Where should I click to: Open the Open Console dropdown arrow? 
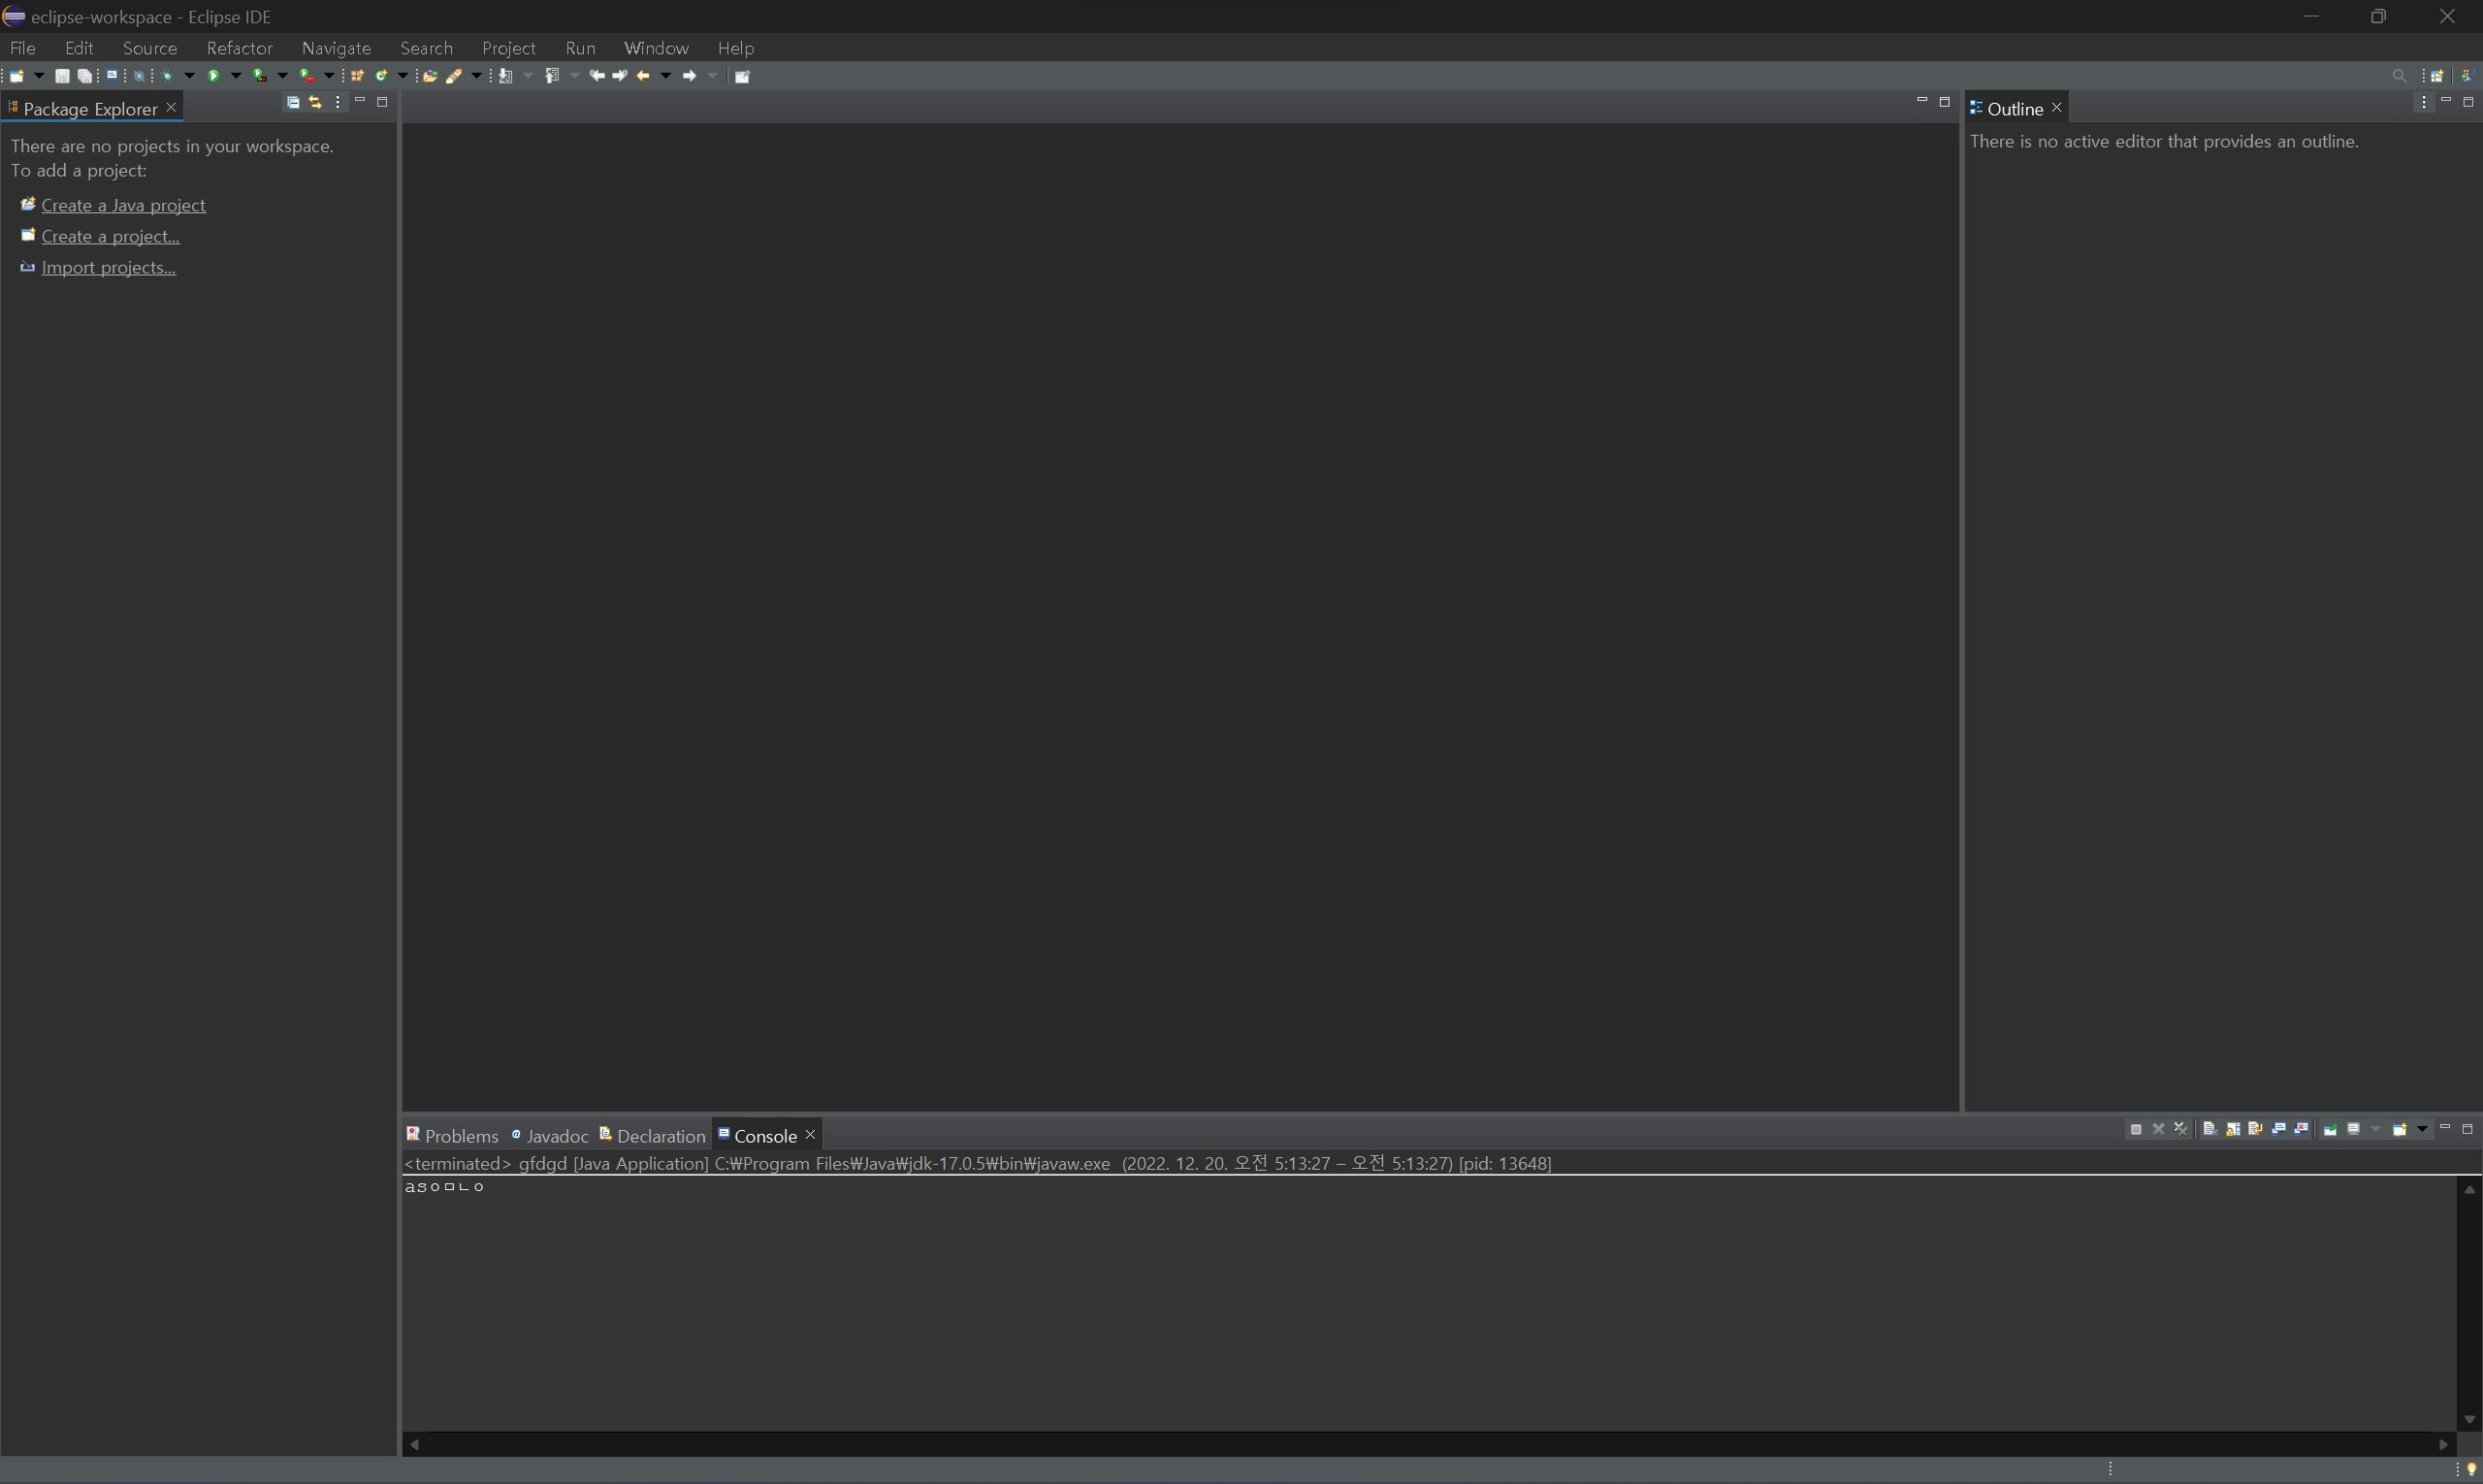click(x=2422, y=1129)
